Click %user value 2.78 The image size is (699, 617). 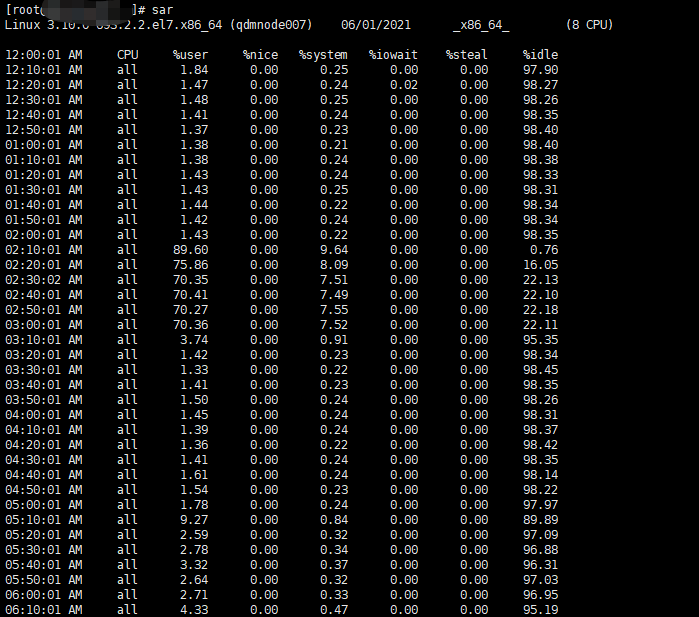click(x=194, y=550)
